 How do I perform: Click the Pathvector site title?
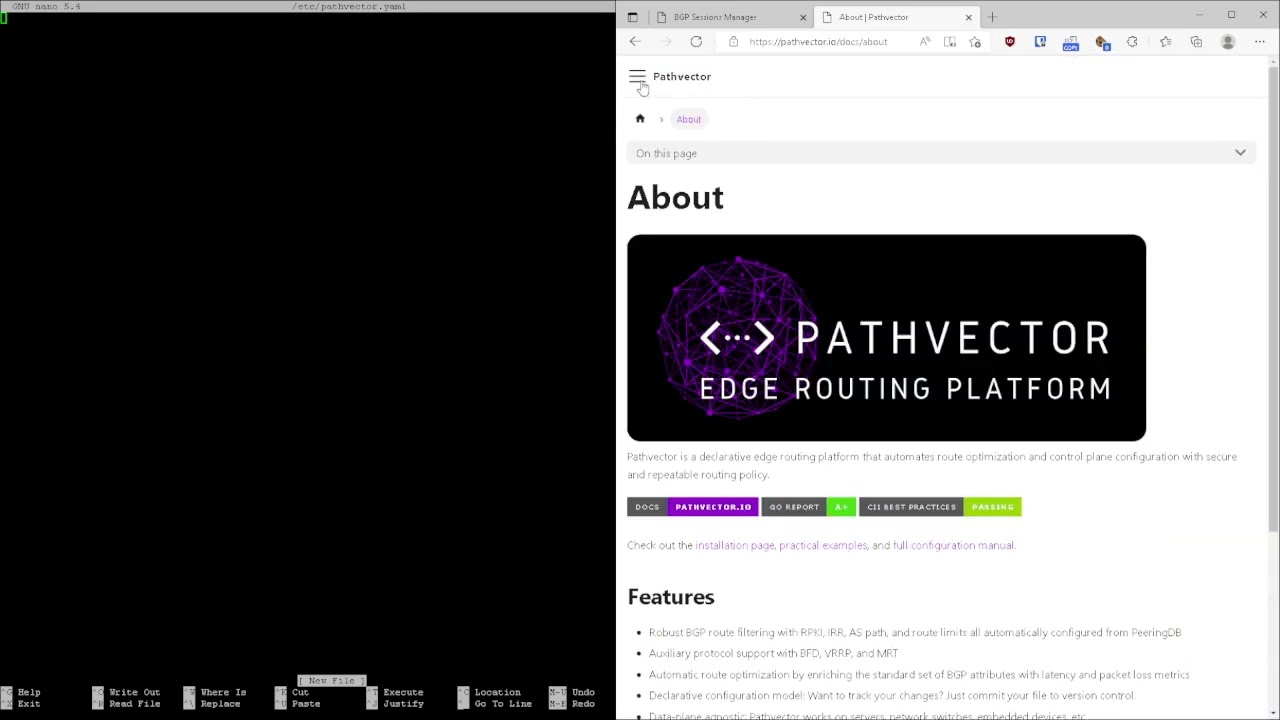(x=682, y=76)
